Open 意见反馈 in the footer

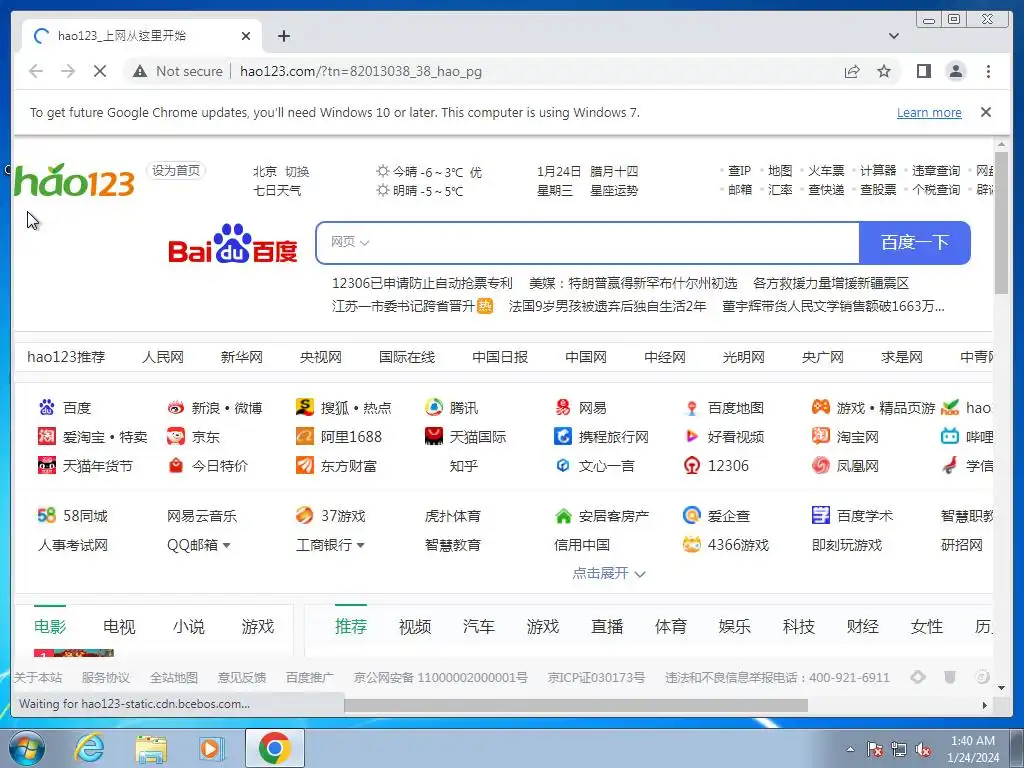tap(242, 677)
